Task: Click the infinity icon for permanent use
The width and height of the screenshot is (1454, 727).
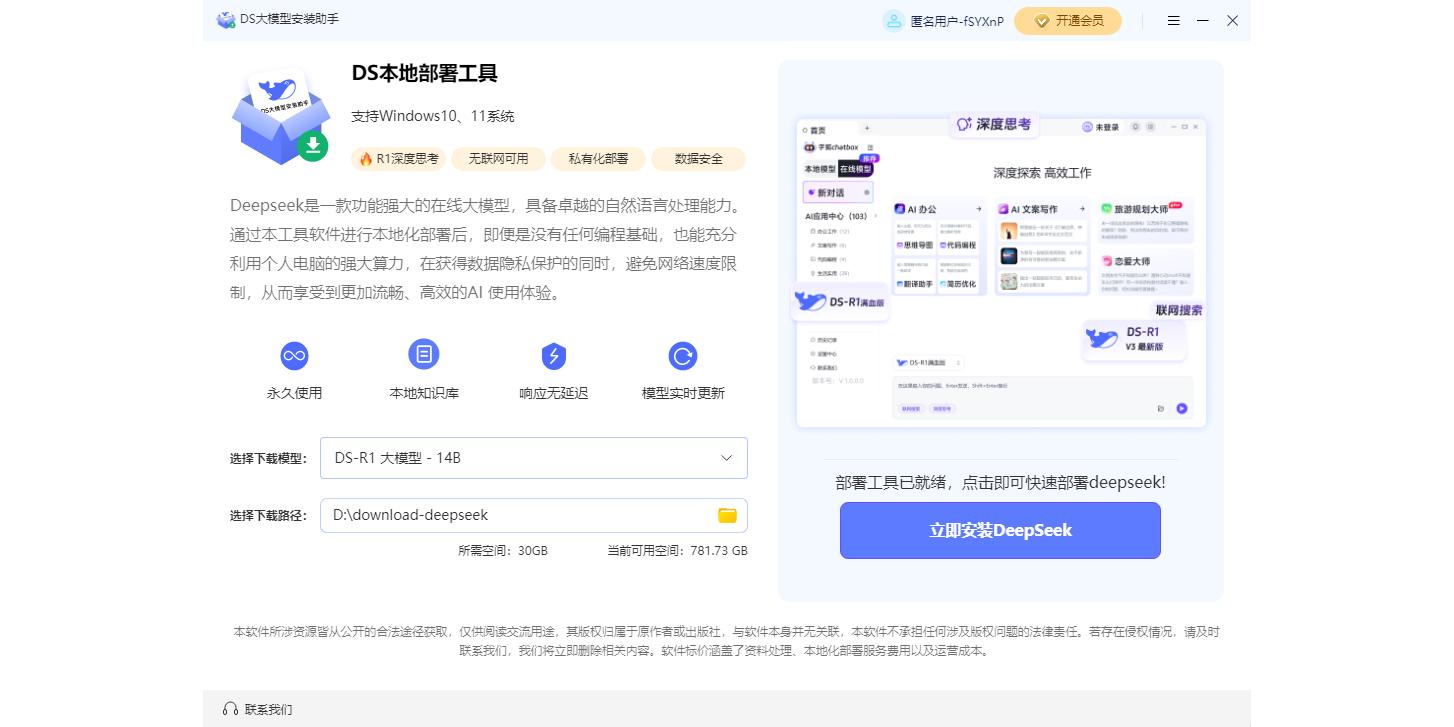Action: tap(294, 355)
